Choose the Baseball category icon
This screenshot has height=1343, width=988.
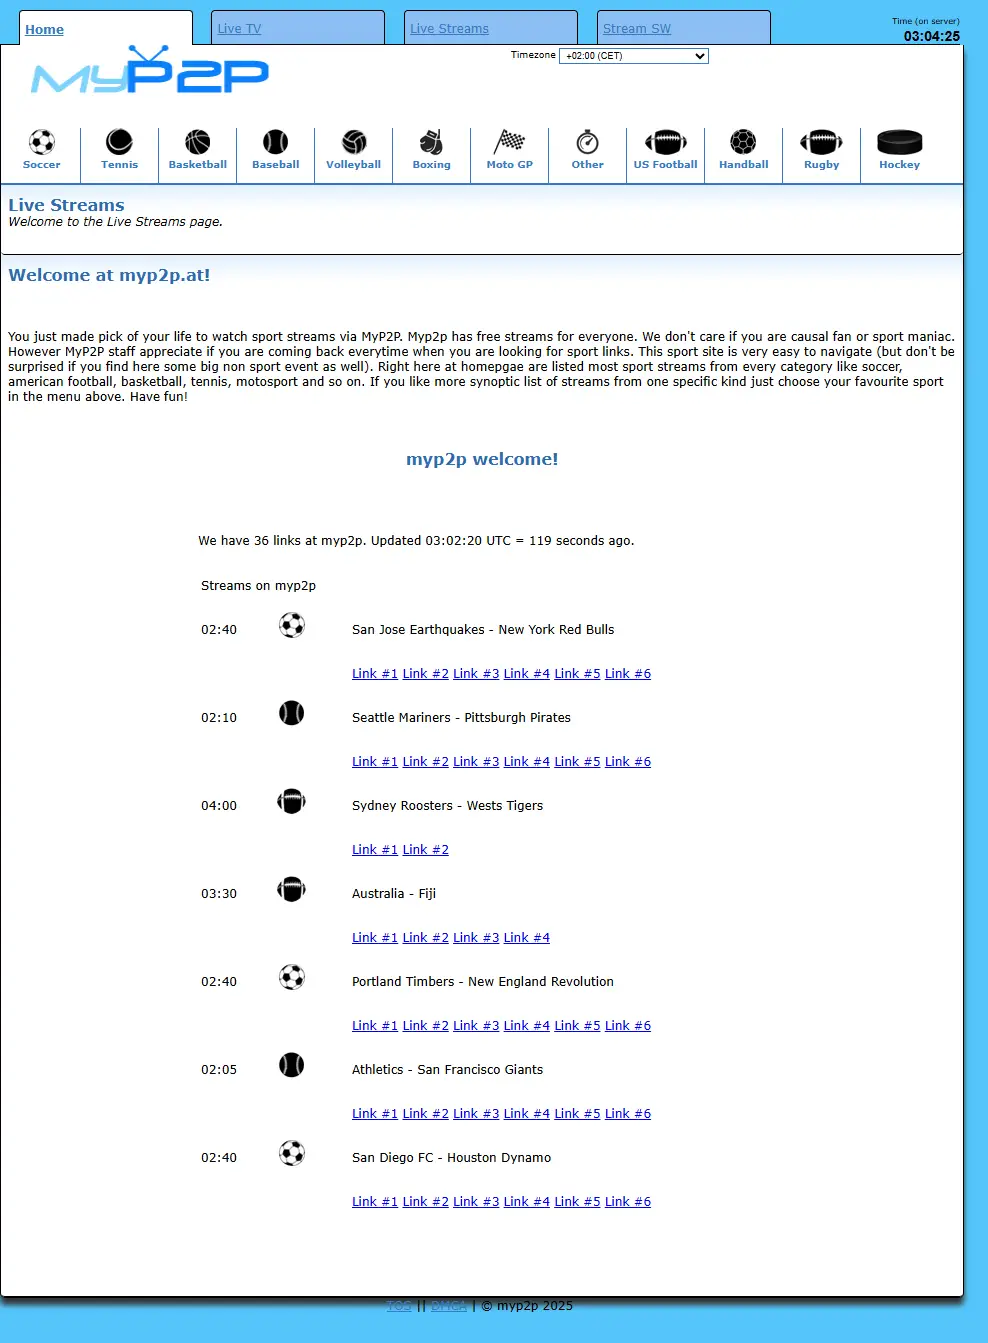276,142
